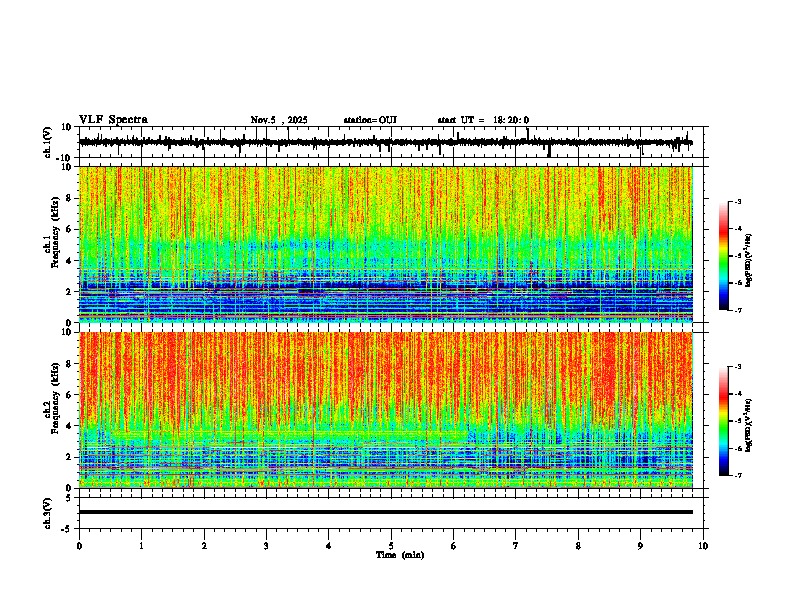The width and height of the screenshot is (792, 612).
Task: Click the "1" tick on the time axis
Action: coord(141,546)
